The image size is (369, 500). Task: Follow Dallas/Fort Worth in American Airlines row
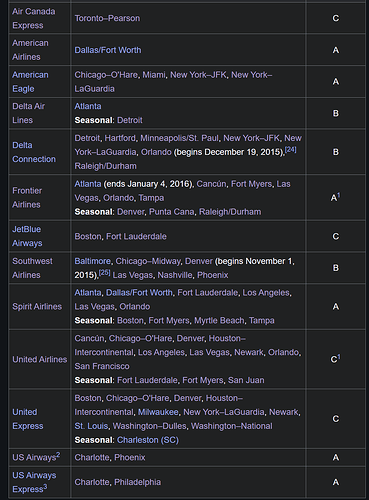click(108, 50)
